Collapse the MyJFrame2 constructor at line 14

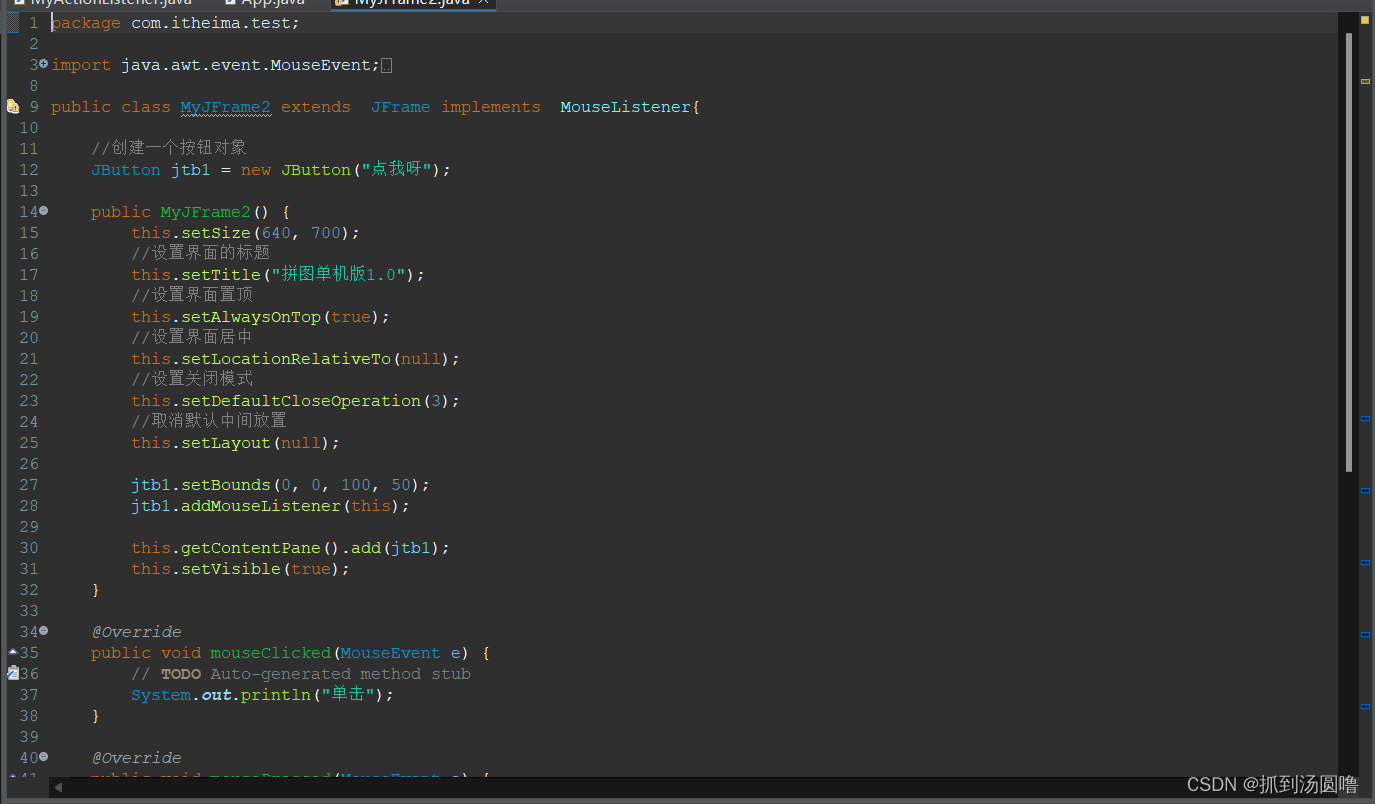click(x=43, y=211)
